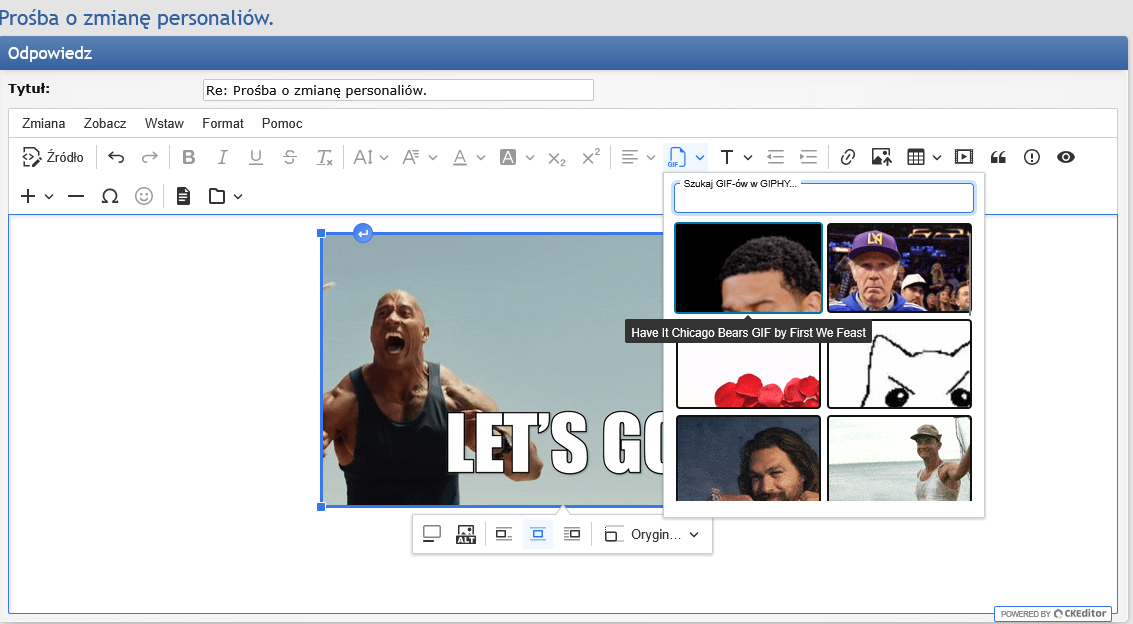1133x624 pixels.
Task: Remove text formatting
Action: (324, 157)
